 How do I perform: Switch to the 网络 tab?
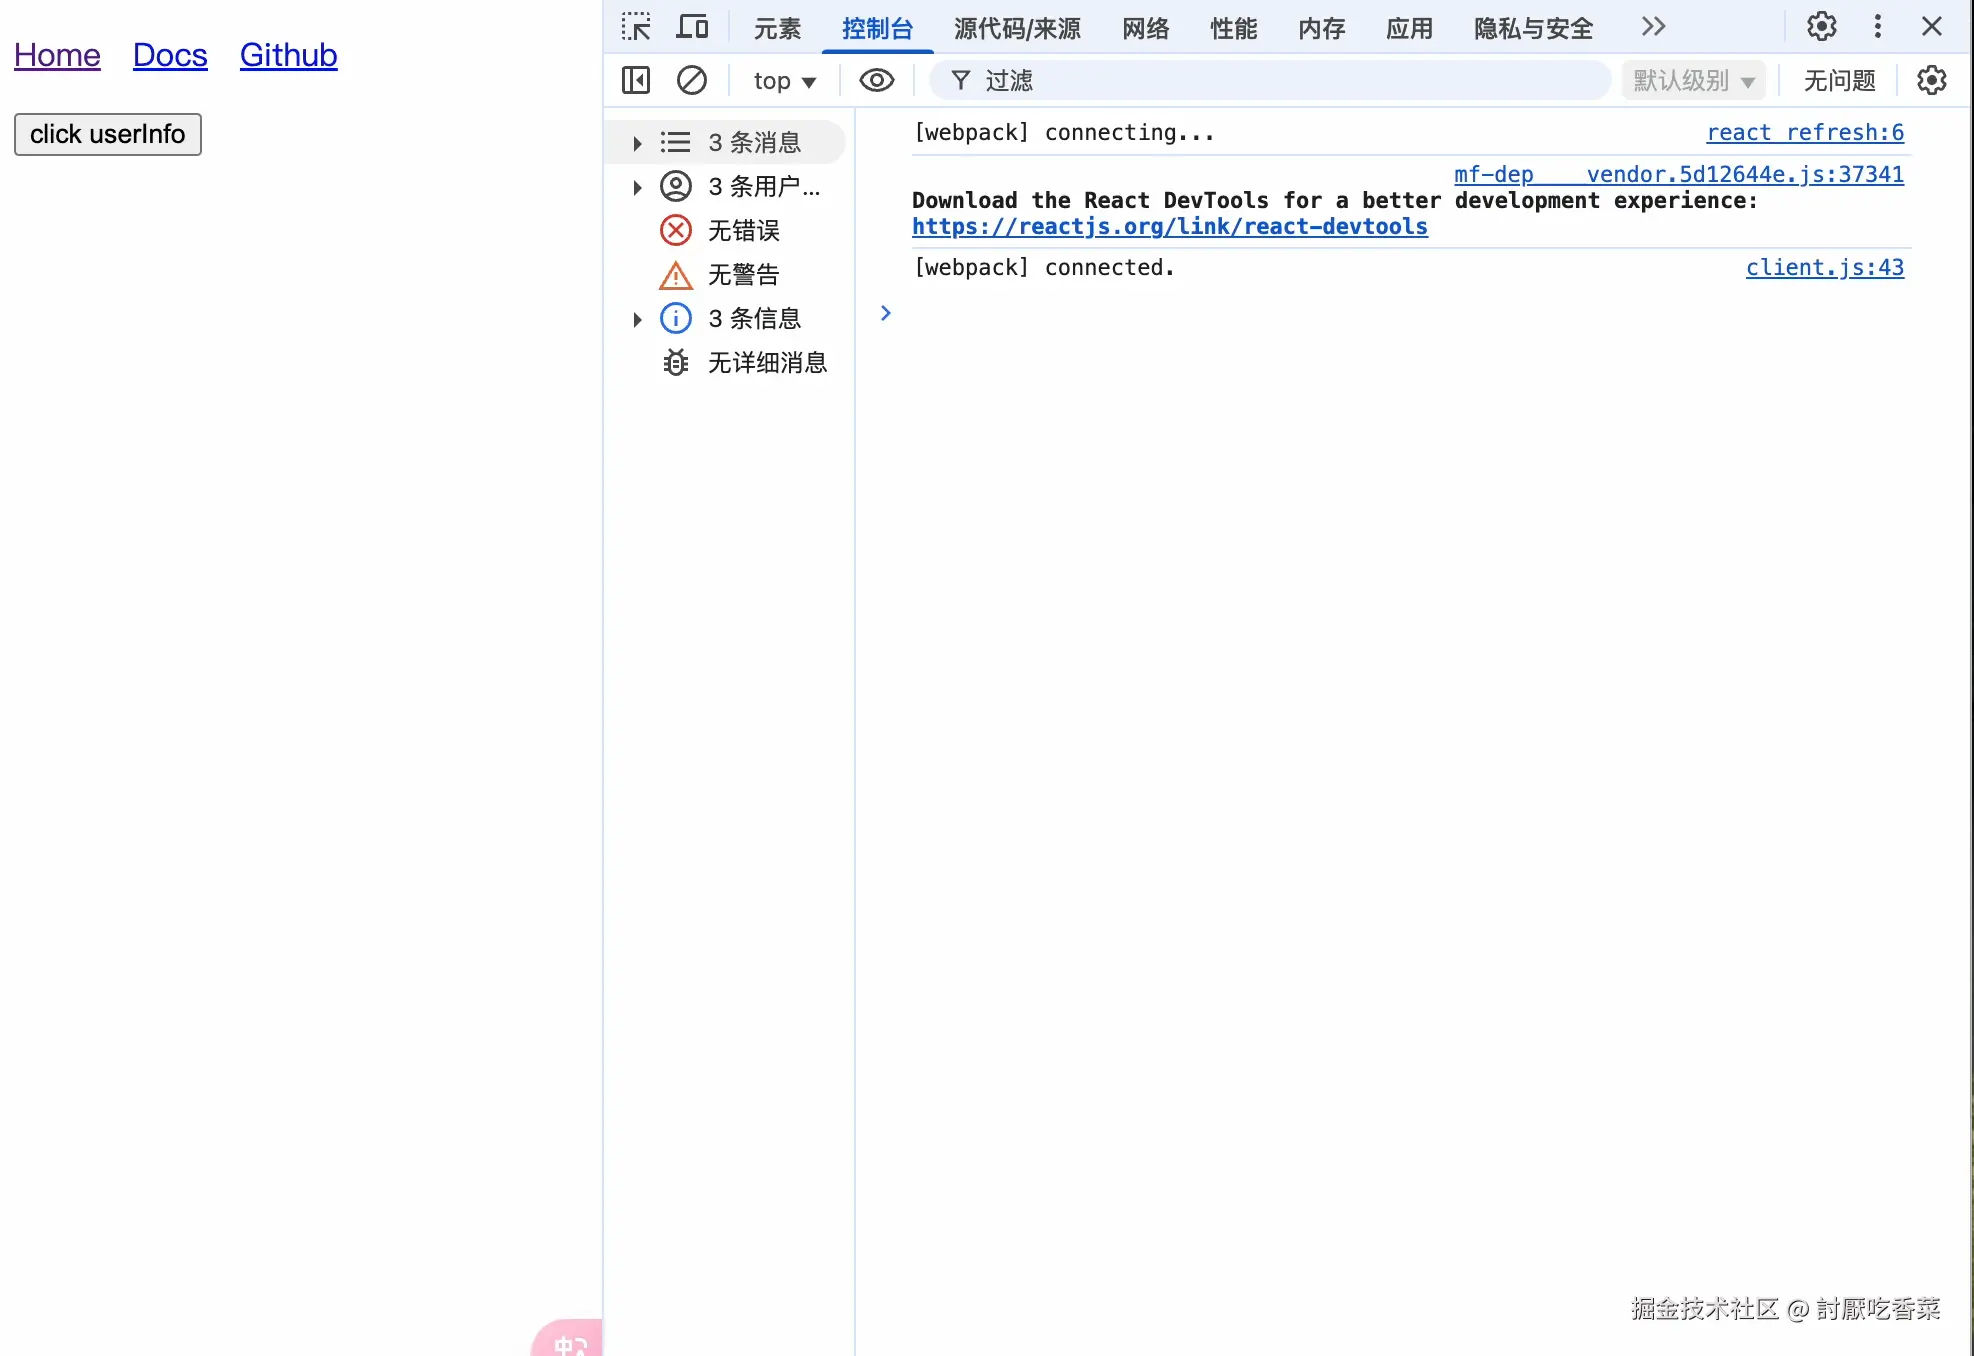[x=1145, y=28]
